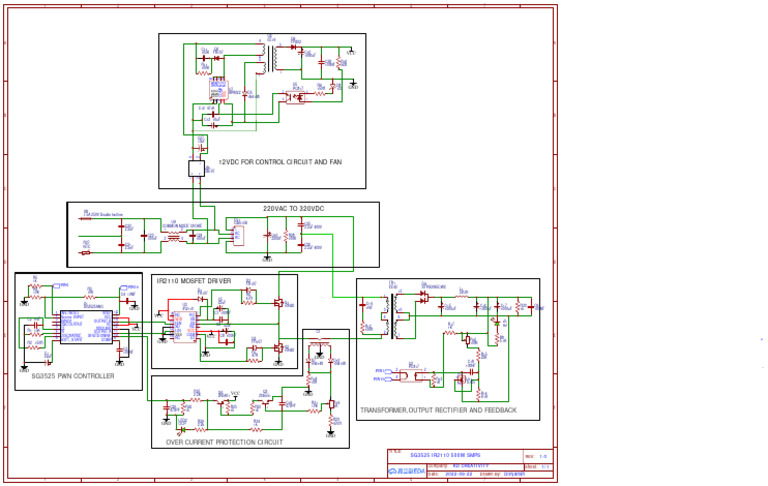The image size is (768, 486).
Task: Select 'TRANSFORMER,OUTPUT RECTIFIER AND FEEDBACK' label
Action: point(438,410)
